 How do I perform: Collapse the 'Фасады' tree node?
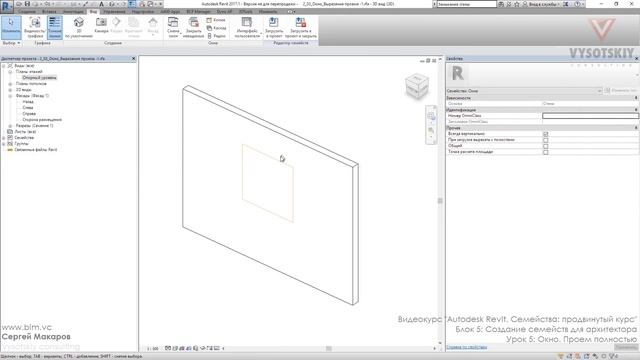pyautogui.click(x=10, y=96)
